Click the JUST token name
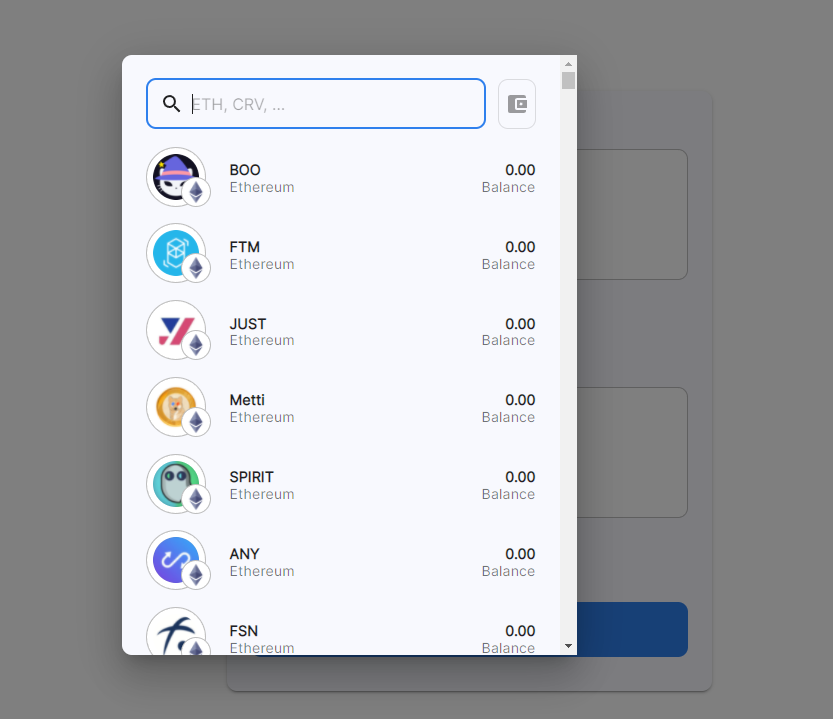 pyautogui.click(x=248, y=324)
